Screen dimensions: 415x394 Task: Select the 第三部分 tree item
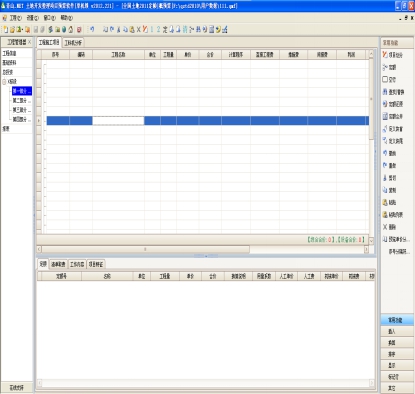[x=22, y=110]
